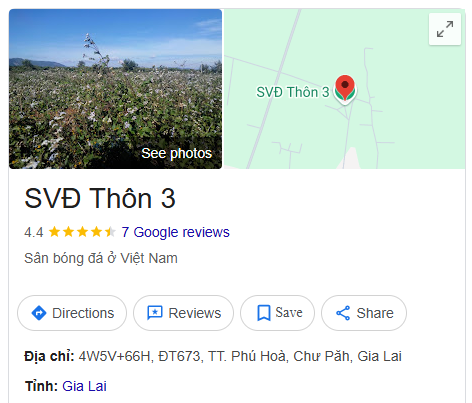The width and height of the screenshot is (472, 403).
Task: Click the blue Directions arrow icon
Action: tap(39, 313)
